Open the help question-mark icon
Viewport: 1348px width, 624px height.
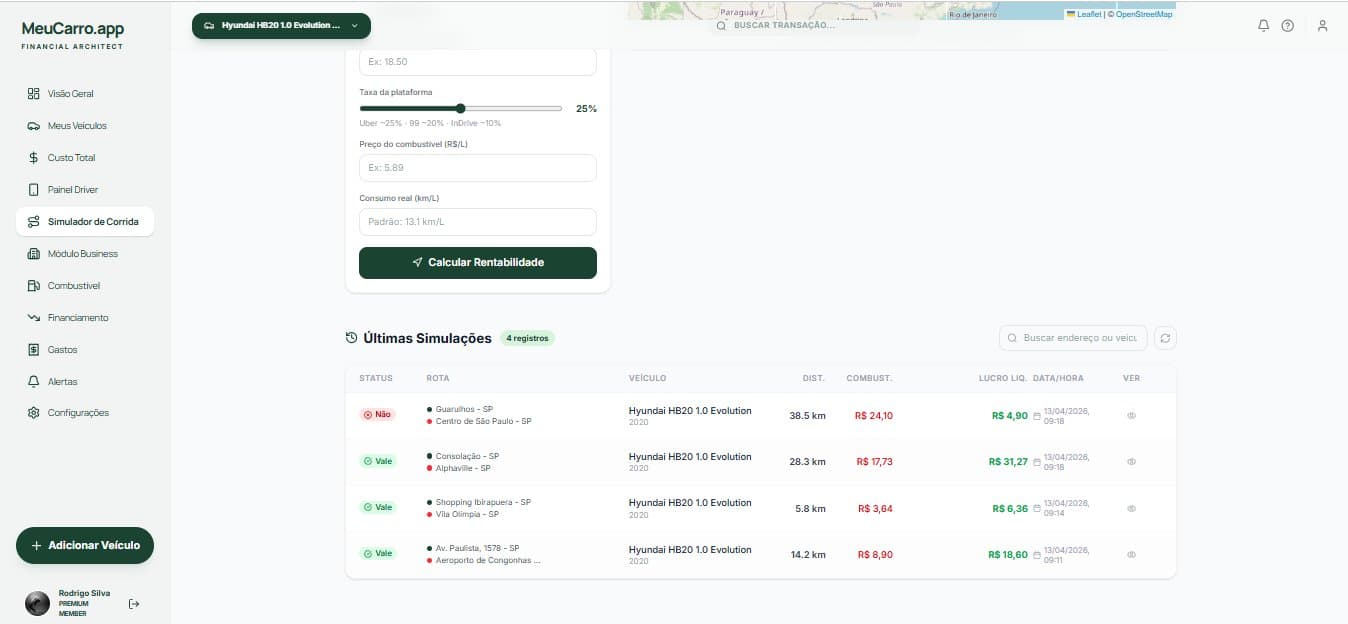[1288, 26]
